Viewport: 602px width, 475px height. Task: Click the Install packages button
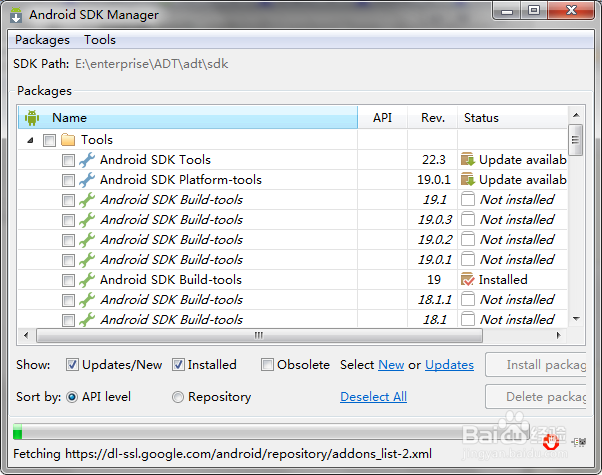[x=536, y=364]
